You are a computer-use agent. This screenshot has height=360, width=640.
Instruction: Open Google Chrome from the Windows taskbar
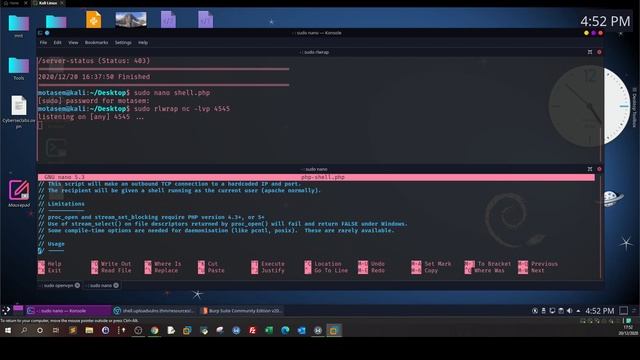click(x=154, y=330)
